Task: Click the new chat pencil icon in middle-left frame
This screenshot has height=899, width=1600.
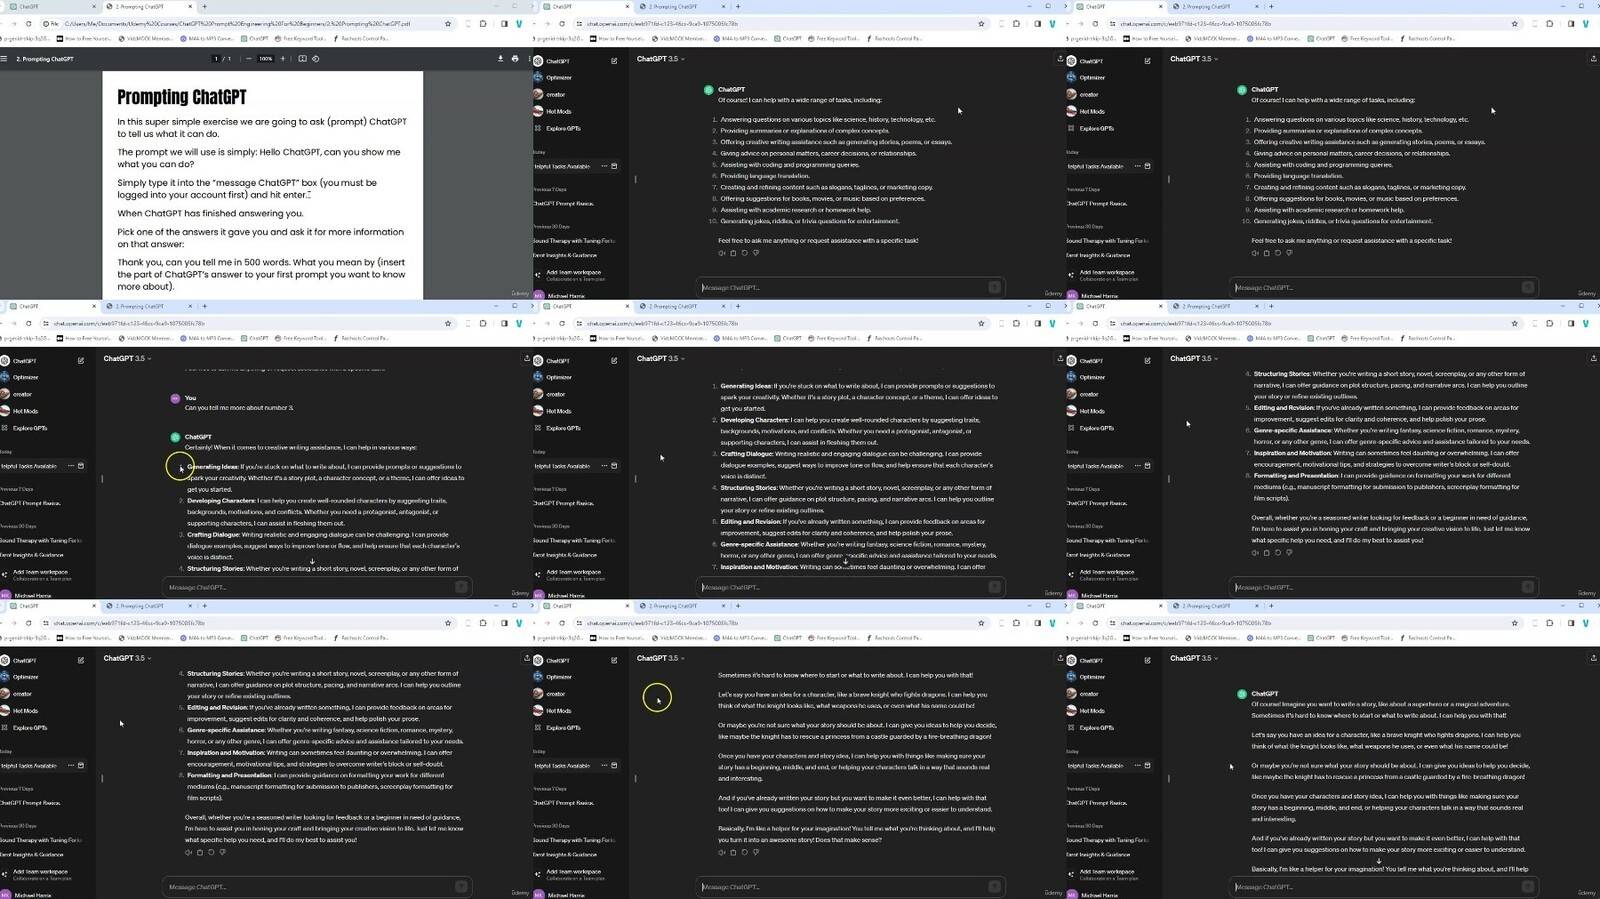Action: (x=81, y=361)
